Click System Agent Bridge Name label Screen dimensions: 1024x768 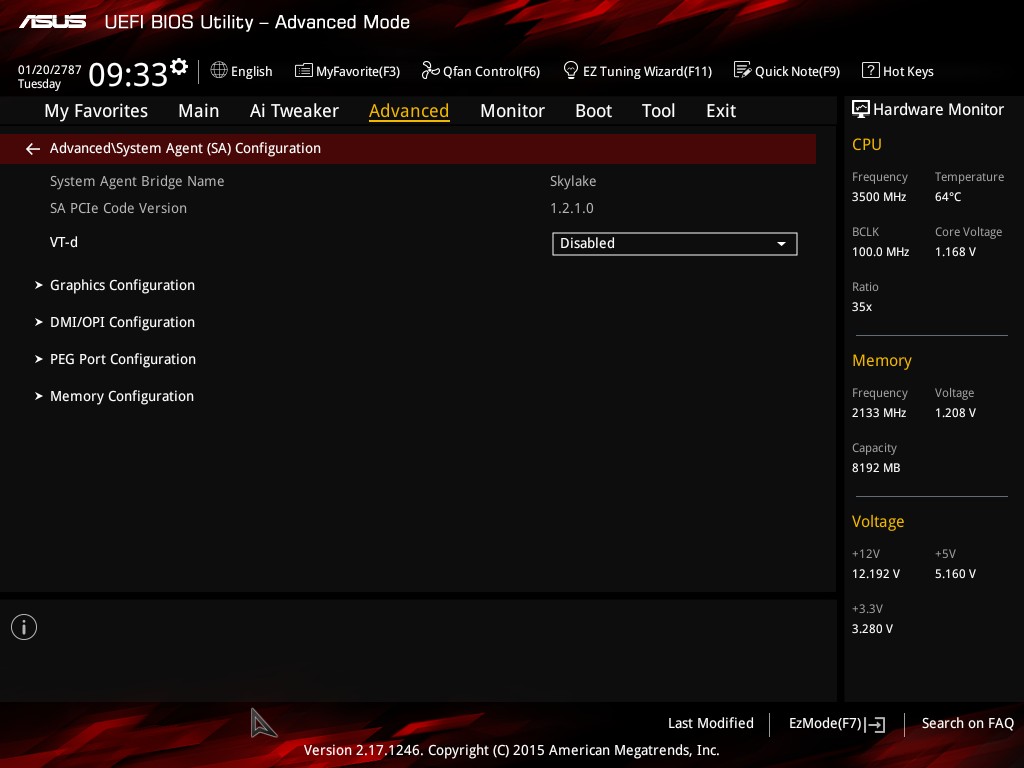tap(137, 182)
